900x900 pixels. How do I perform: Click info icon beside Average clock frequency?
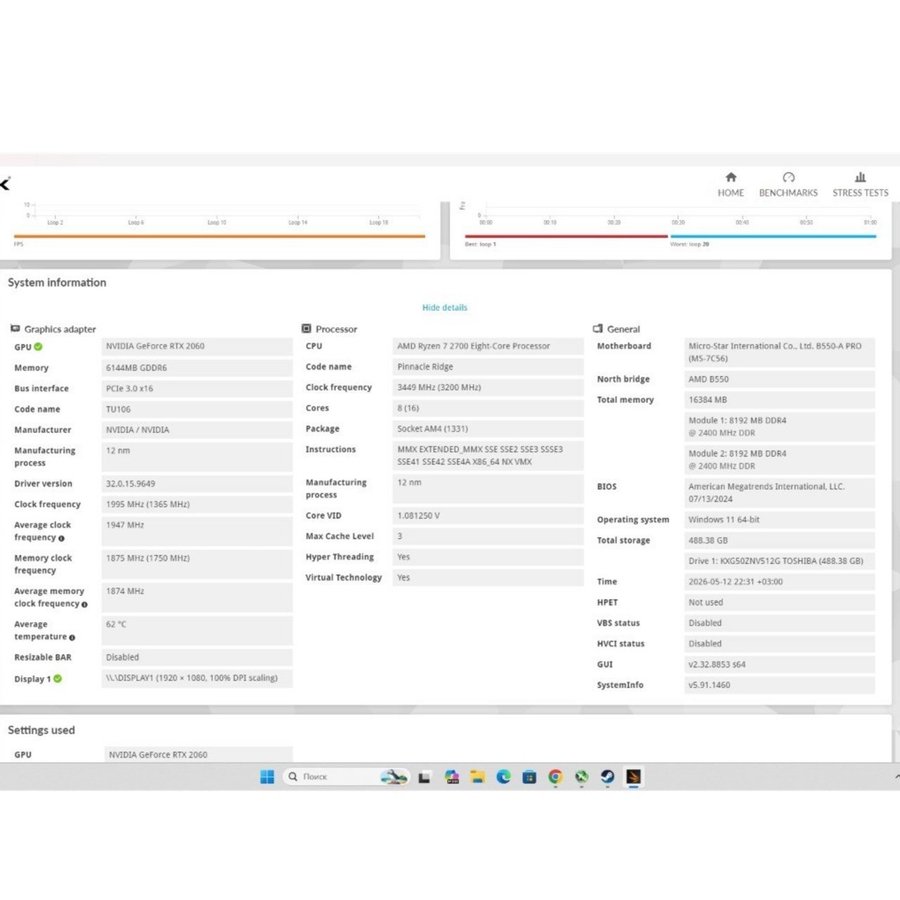[x=61, y=538]
